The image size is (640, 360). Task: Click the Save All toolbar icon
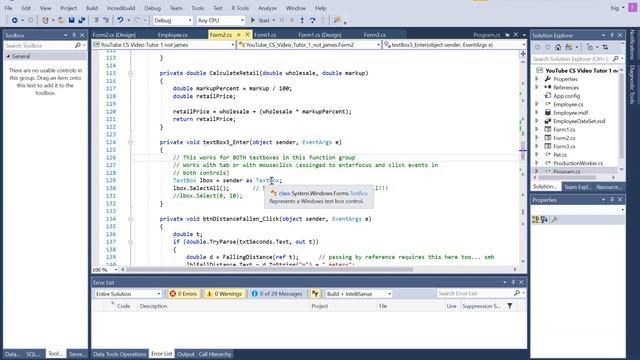pyautogui.click(x=82, y=20)
